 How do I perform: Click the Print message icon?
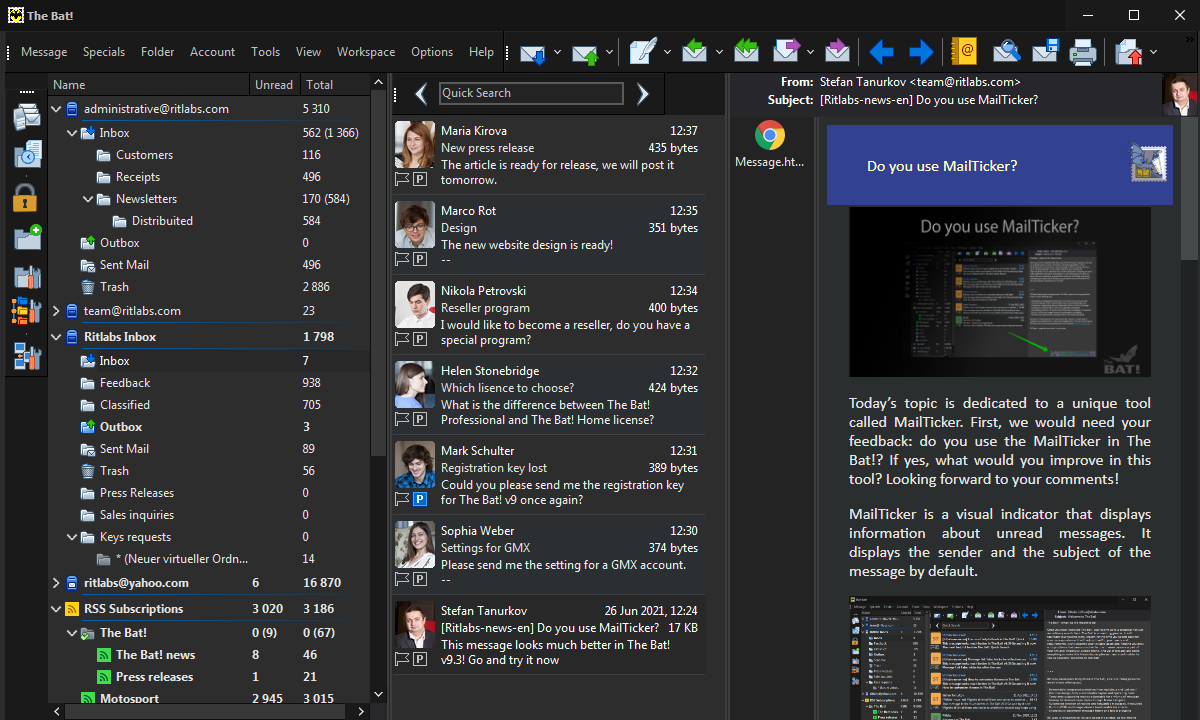pos(1083,52)
